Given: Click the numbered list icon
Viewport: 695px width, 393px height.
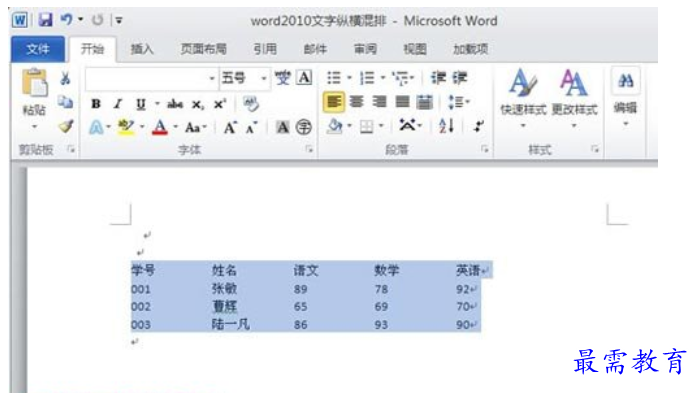Looking at the screenshot, I should click(x=367, y=78).
